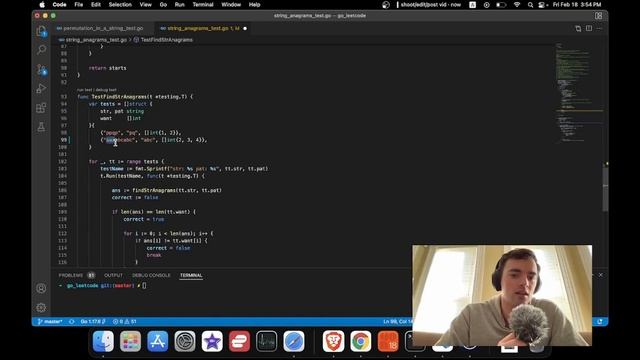Click the editor vertical scrollbar thumb
640x360 pixels.
pyautogui.click(x=605, y=188)
